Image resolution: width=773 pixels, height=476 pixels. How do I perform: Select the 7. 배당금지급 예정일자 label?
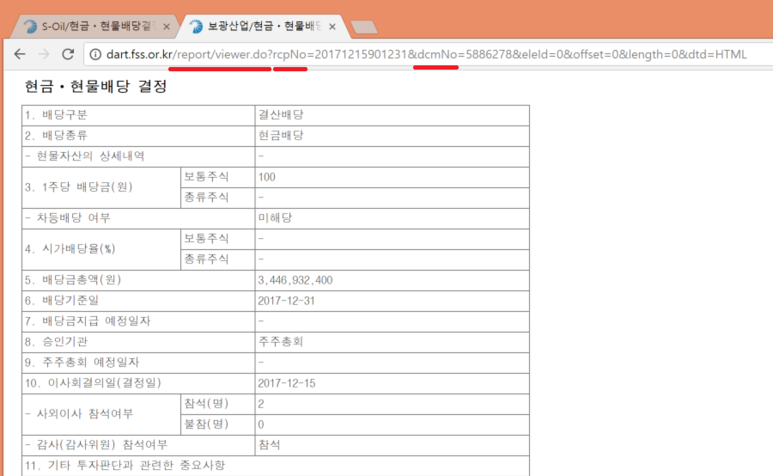pyautogui.click(x=87, y=321)
